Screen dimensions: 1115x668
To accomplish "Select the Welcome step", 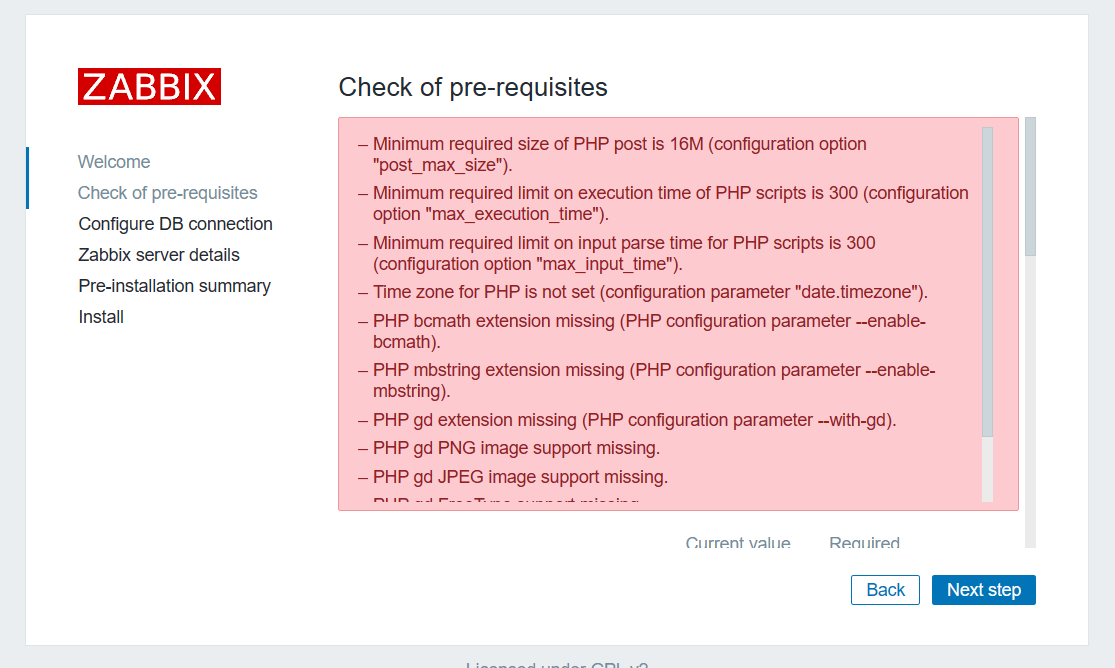I will (x=114, y=162).
